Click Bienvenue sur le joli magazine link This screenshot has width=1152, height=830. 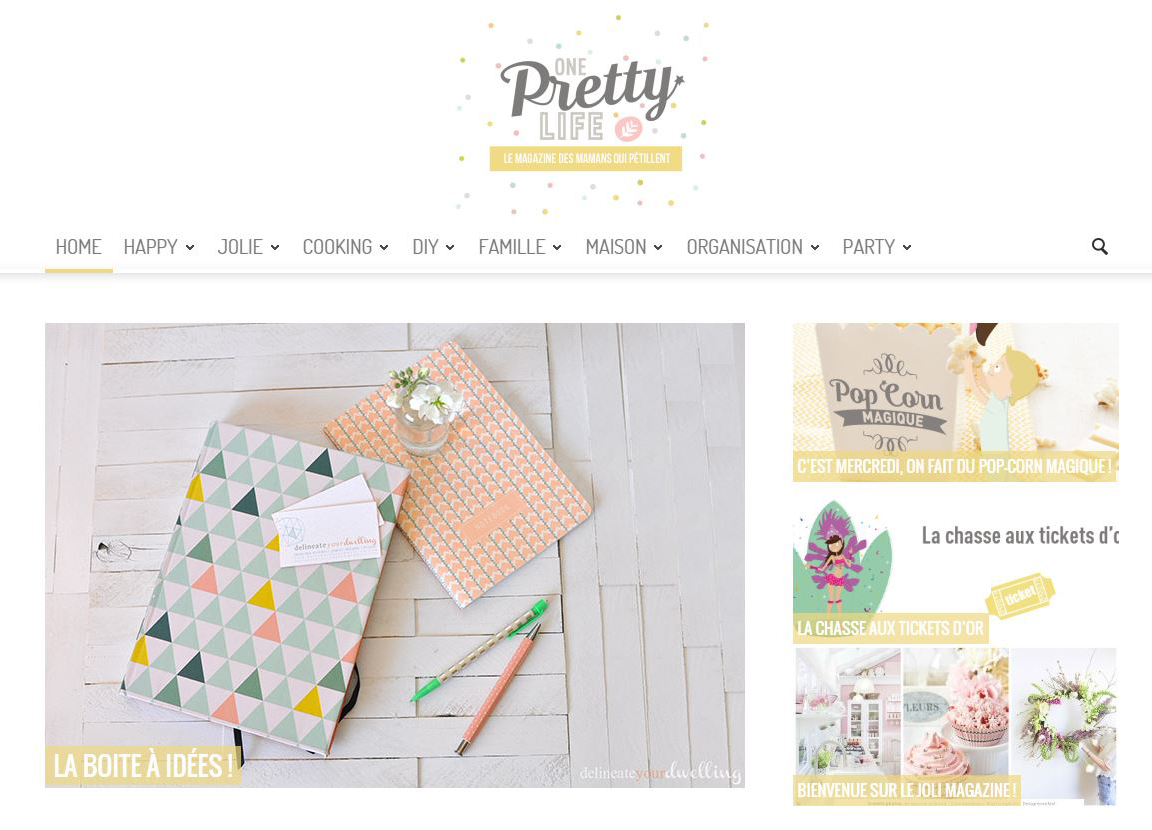point(907,790)
